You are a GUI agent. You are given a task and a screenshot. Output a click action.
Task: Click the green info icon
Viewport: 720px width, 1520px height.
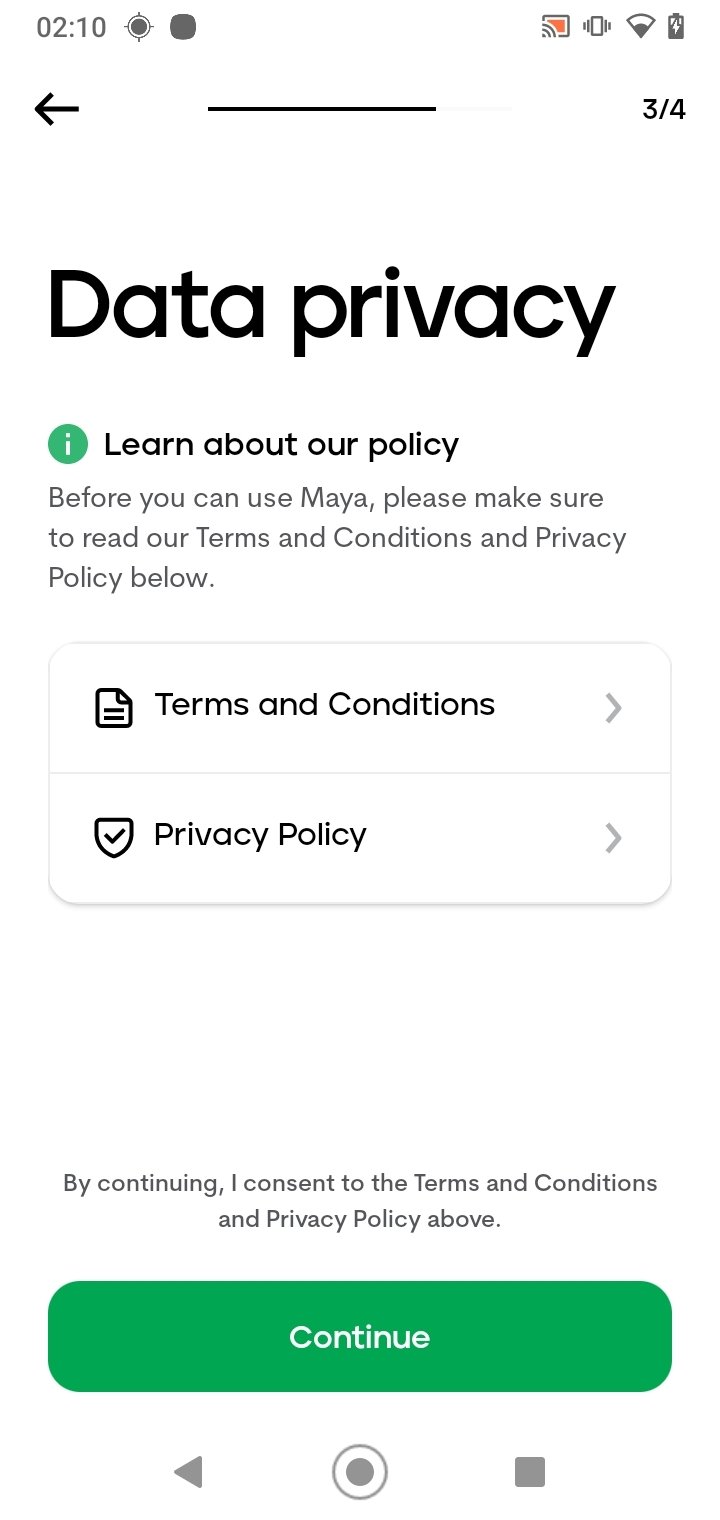(68, 445)
